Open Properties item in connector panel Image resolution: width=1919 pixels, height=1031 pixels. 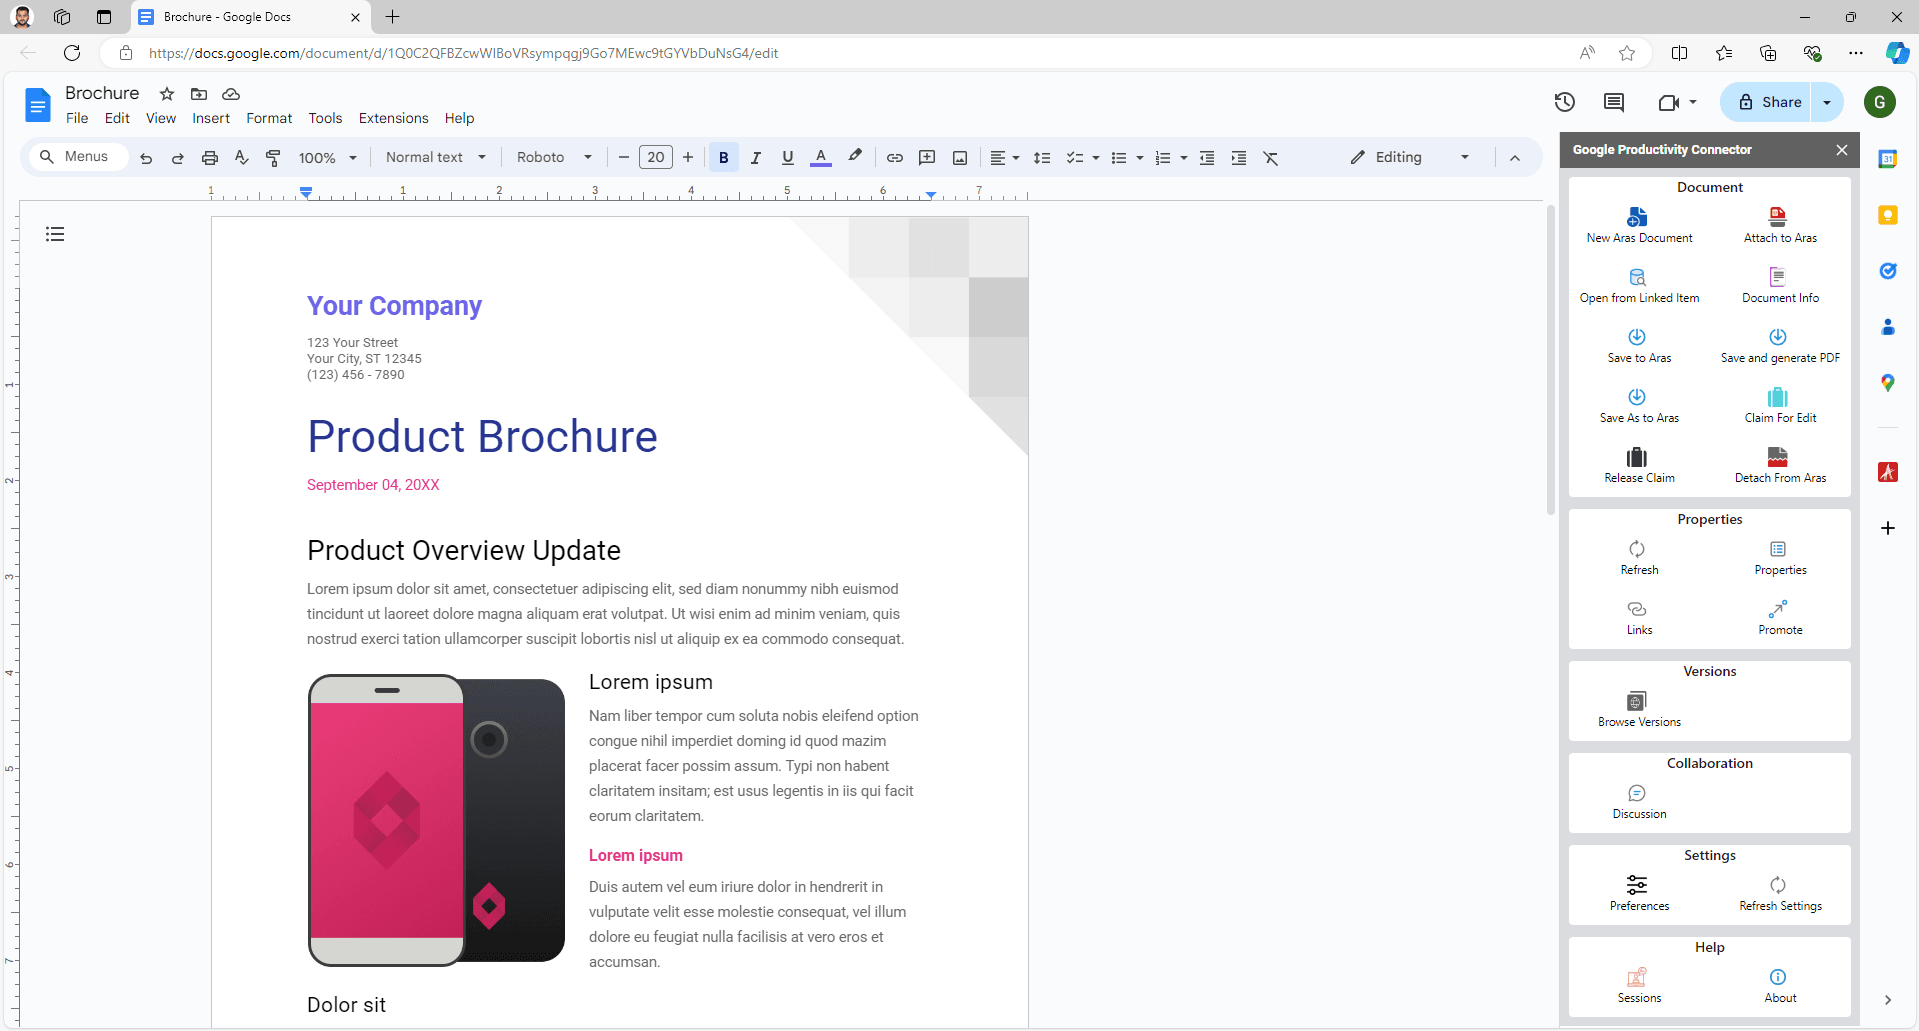pyautogui.click(x=1780, y=557)
